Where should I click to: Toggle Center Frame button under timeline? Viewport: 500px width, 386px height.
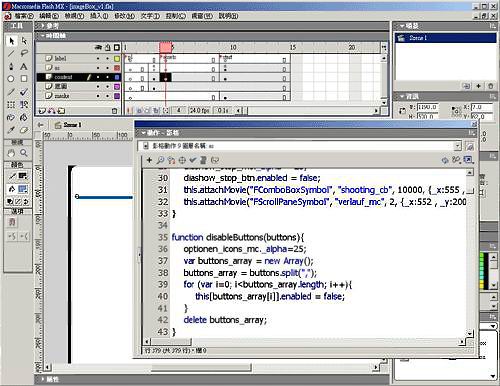click(x=129, y=111)
